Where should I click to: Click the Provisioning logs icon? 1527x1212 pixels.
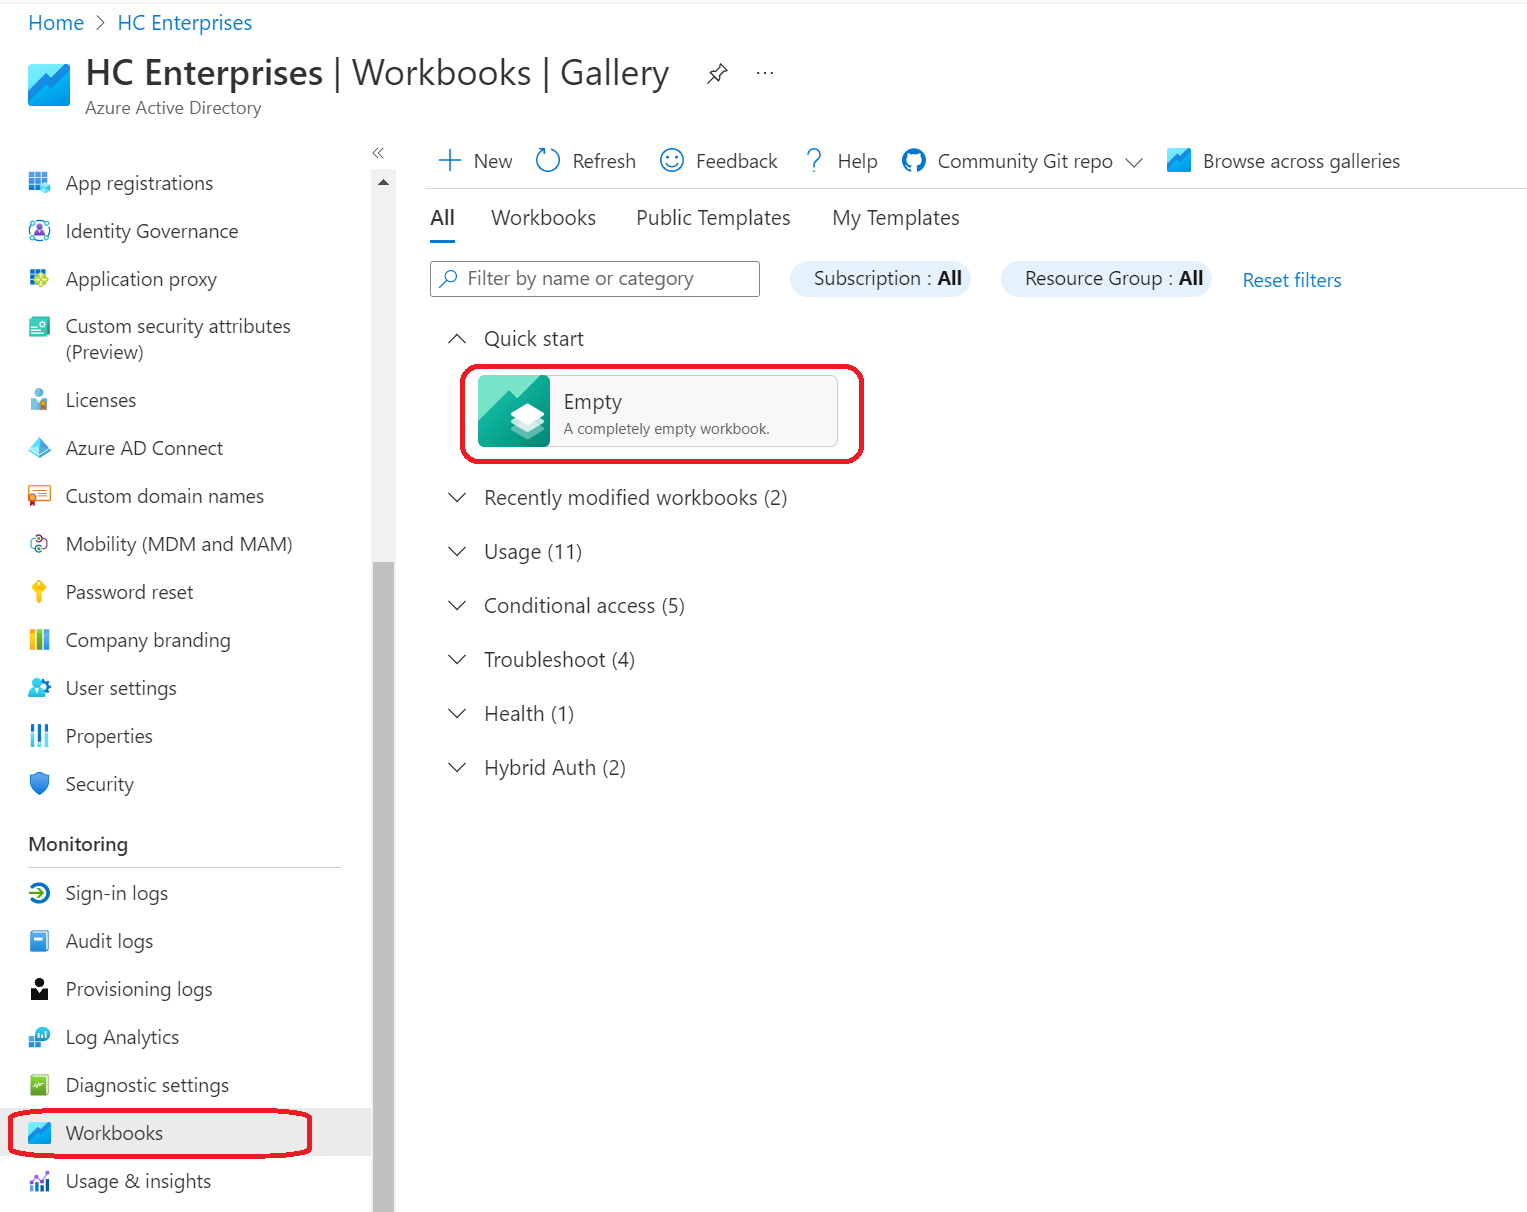39,989
